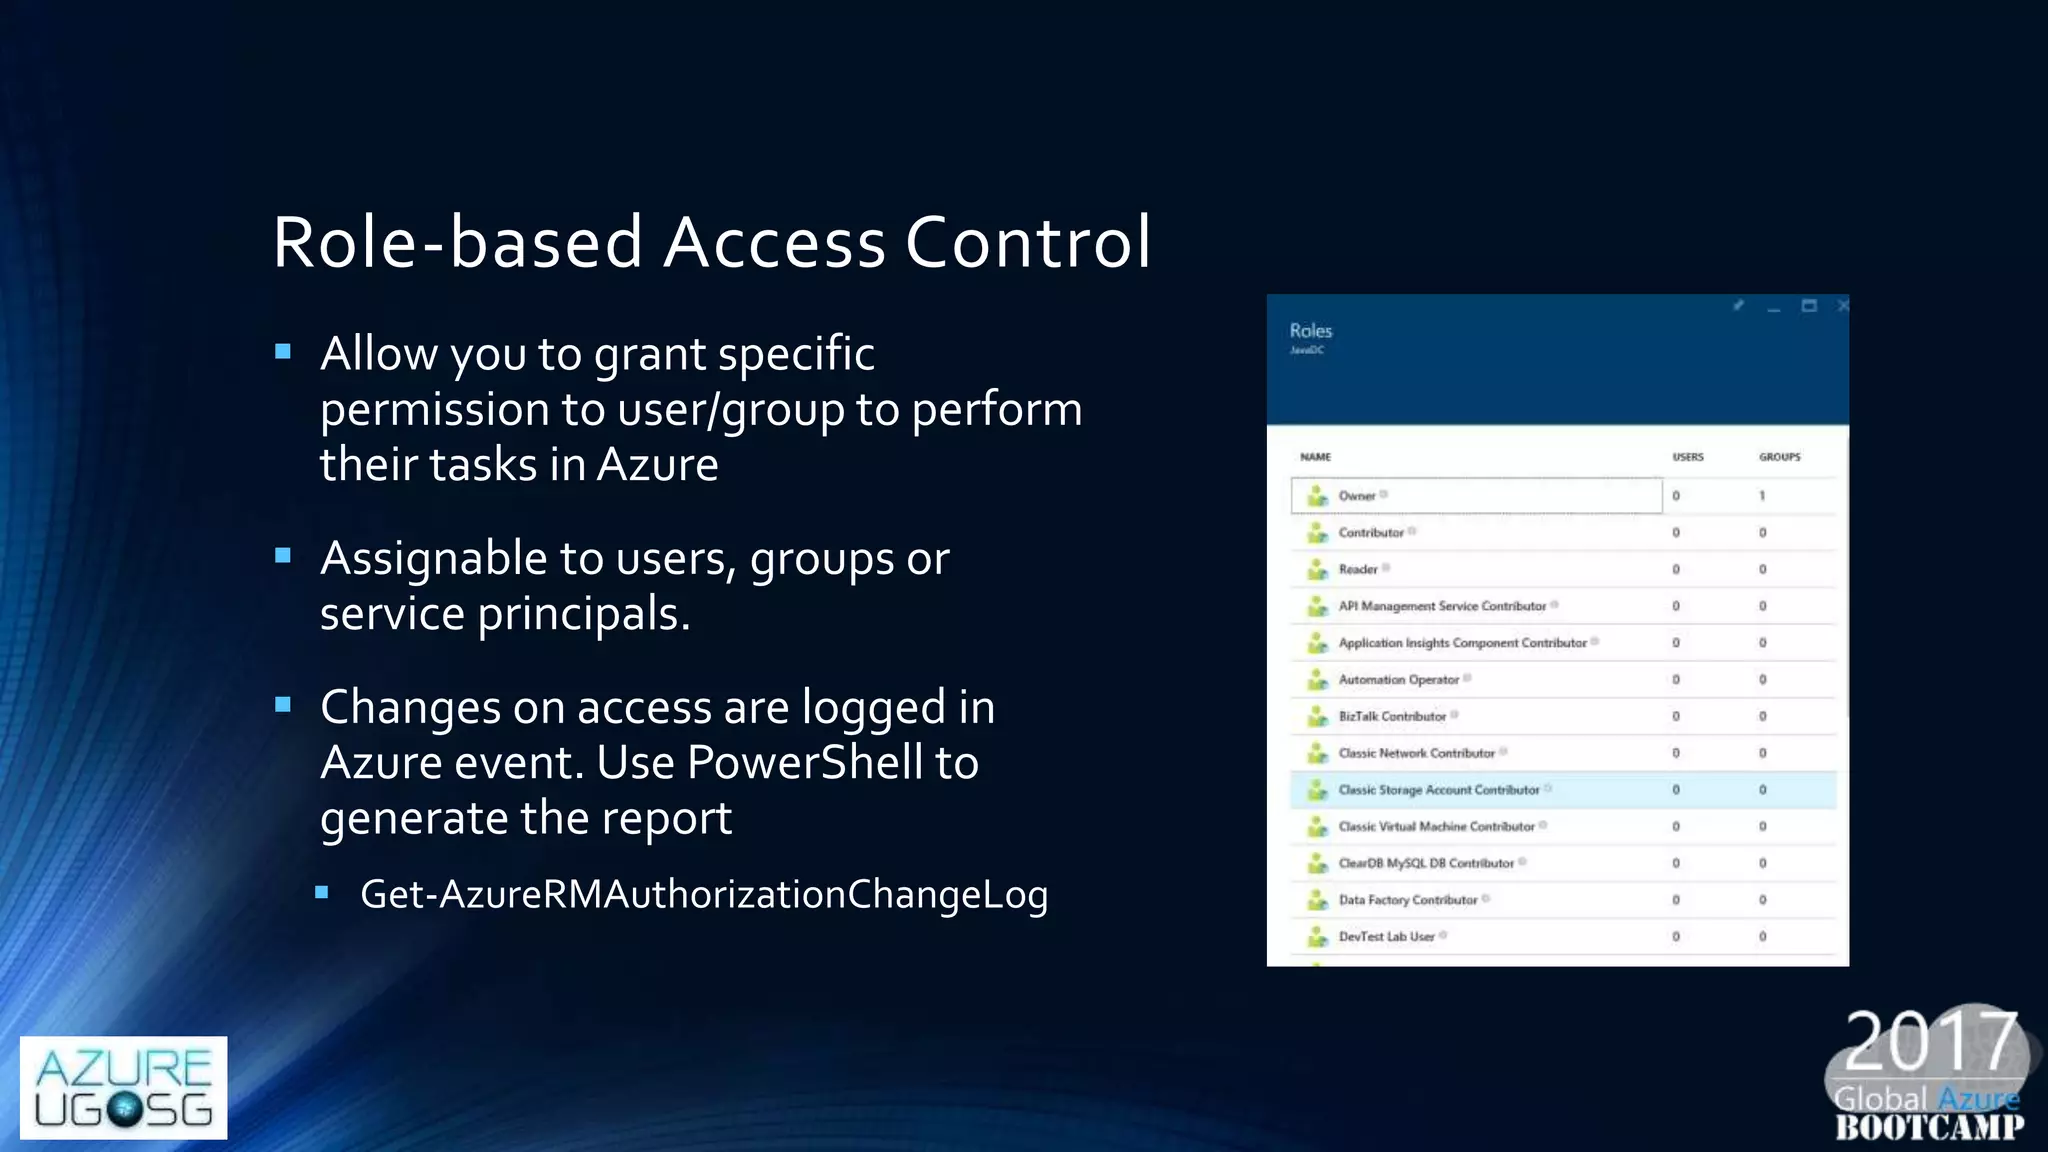Screen dimensions: 2048x1152
Task: Click the Data Factory Contributor role icon
Action: point(1318,900)
